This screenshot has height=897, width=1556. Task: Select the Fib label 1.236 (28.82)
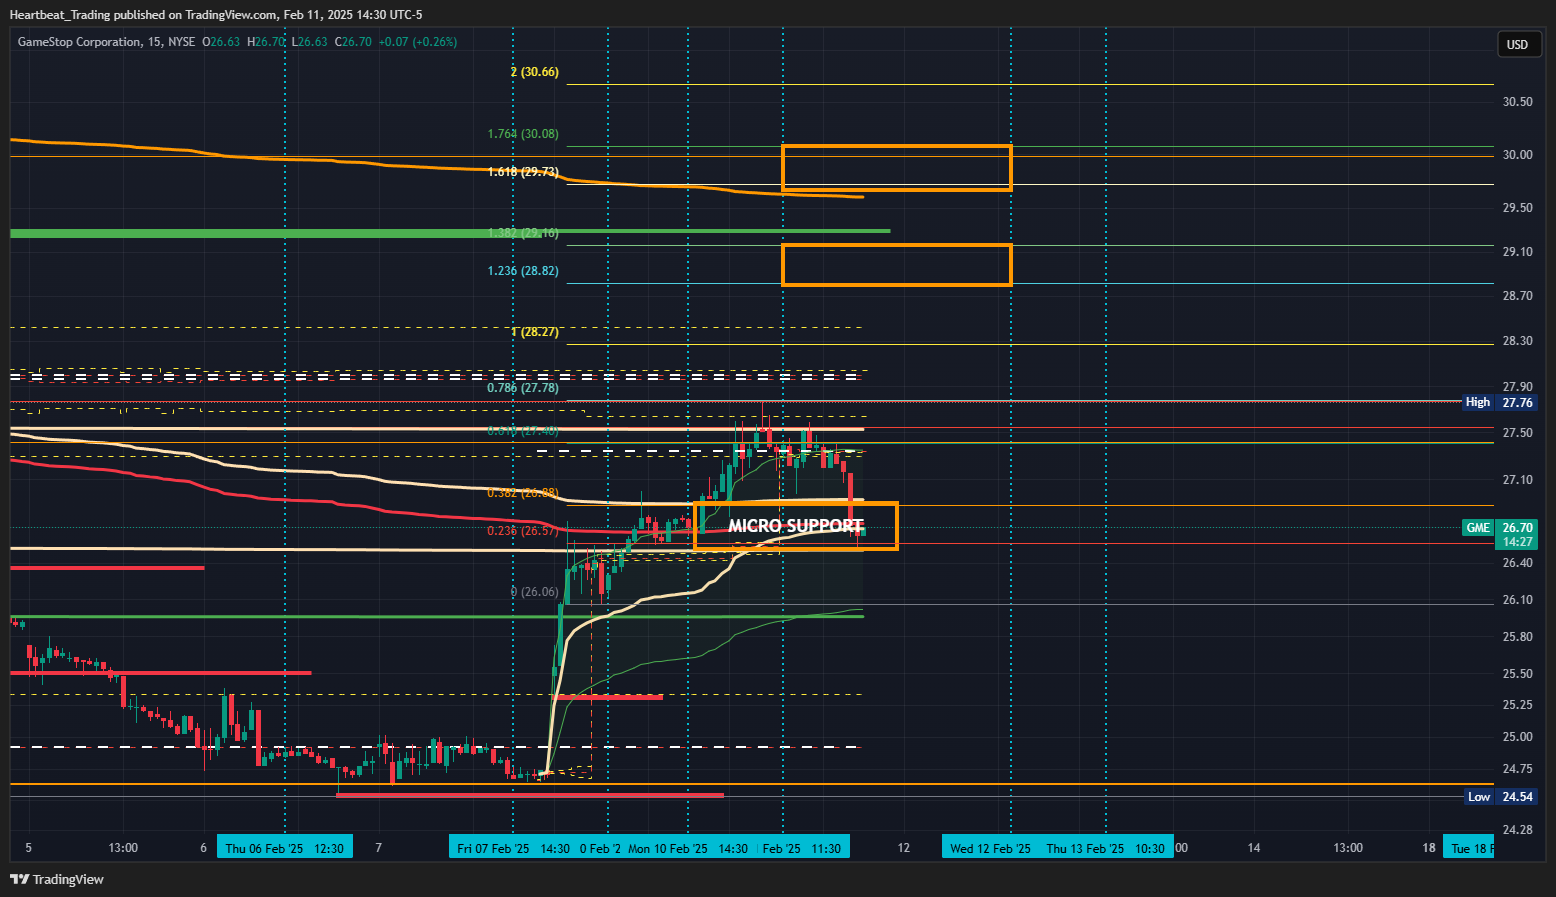[523, 271]
